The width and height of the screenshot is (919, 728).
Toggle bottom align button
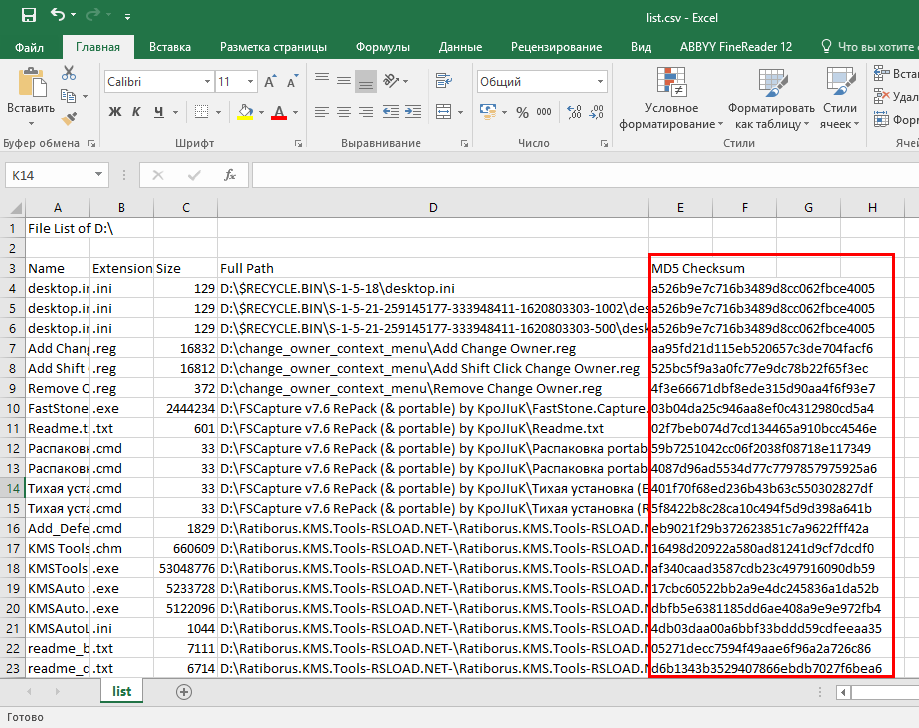point(366,81)
